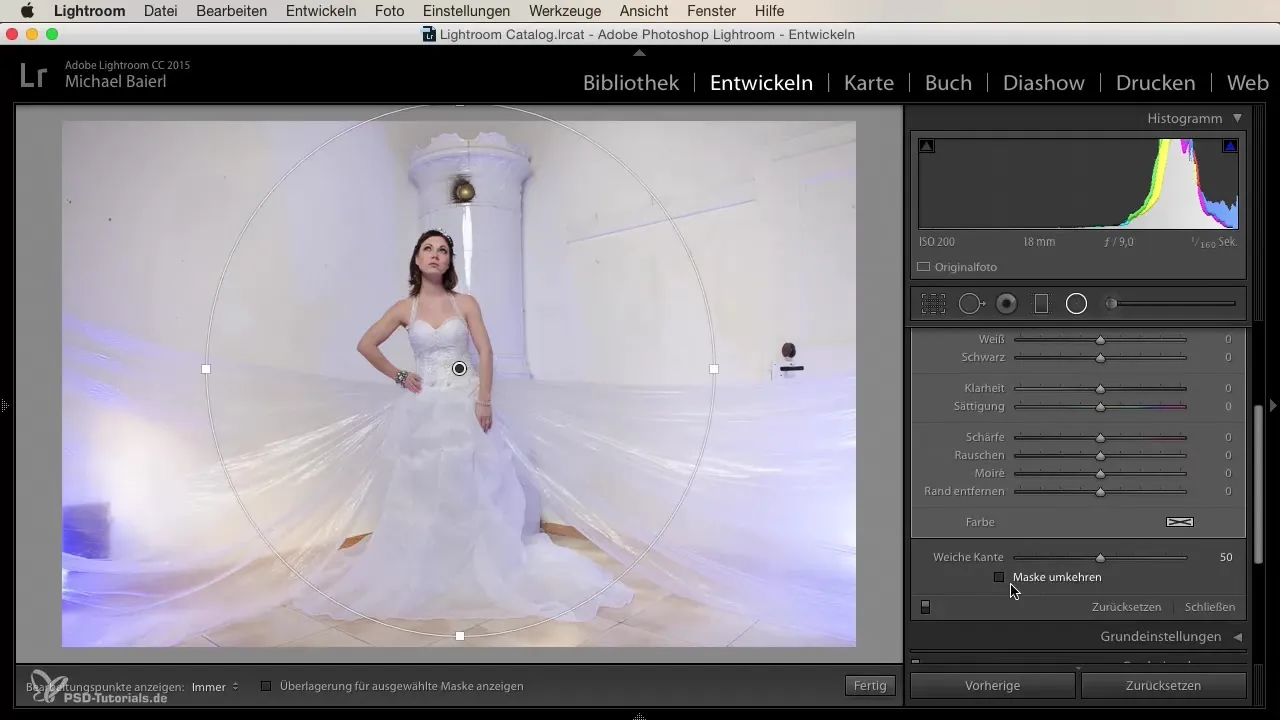This screenshot has width=1280, height=720.
Task: Toggle the radial filter panel on/off switch
Action: click(x=925, y=607)
